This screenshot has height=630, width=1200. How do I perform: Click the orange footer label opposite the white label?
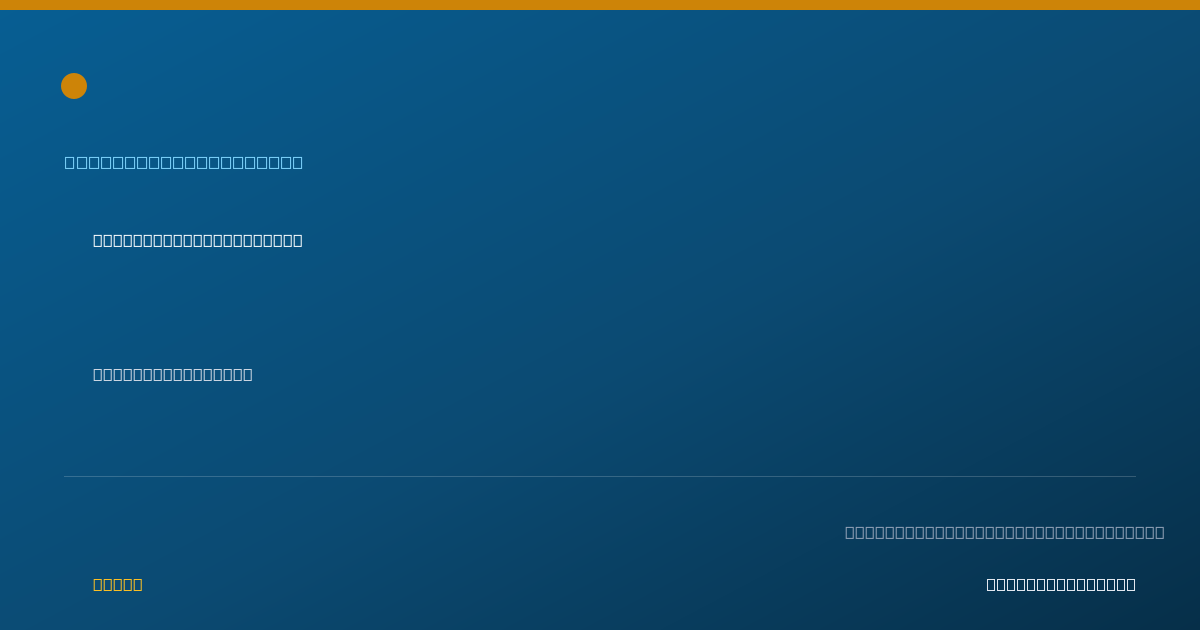pos(118,584)
